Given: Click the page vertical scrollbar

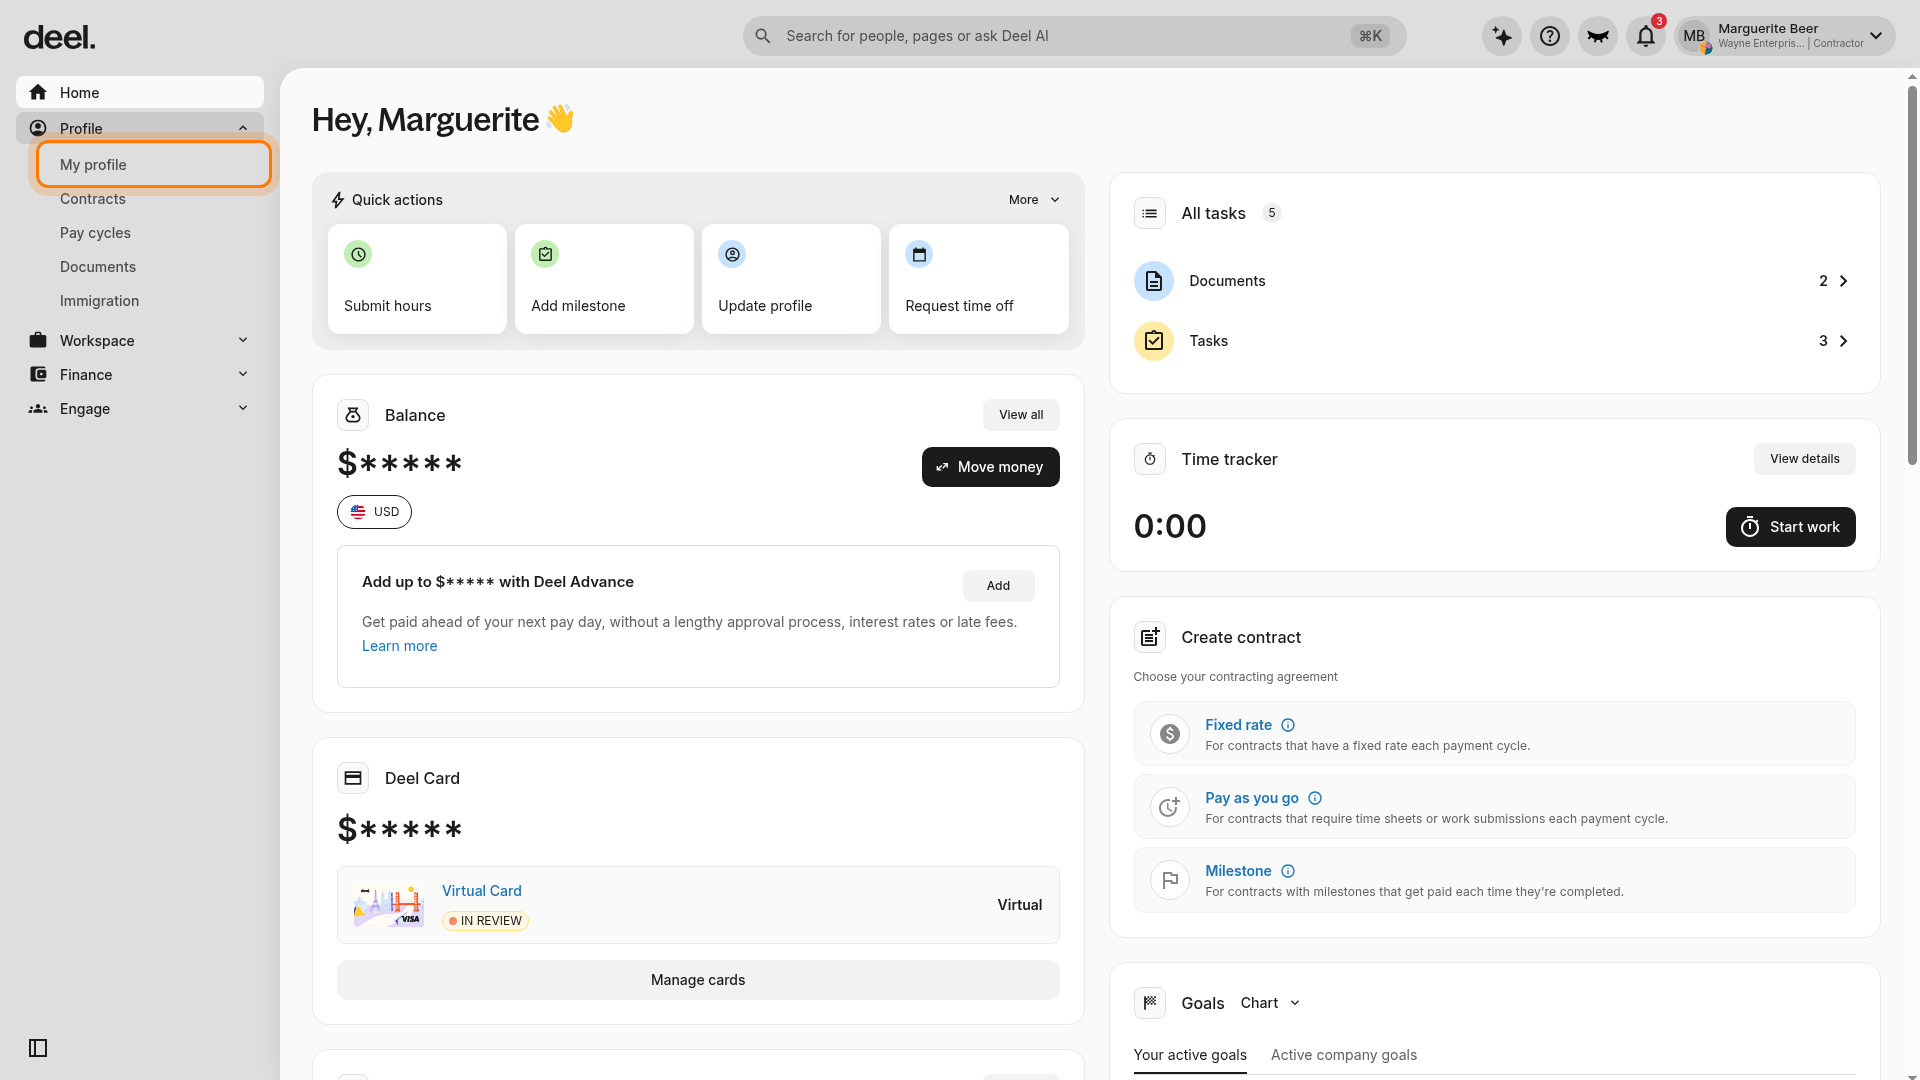Looking at the screenshot, I should click(x=1912, y=275).
